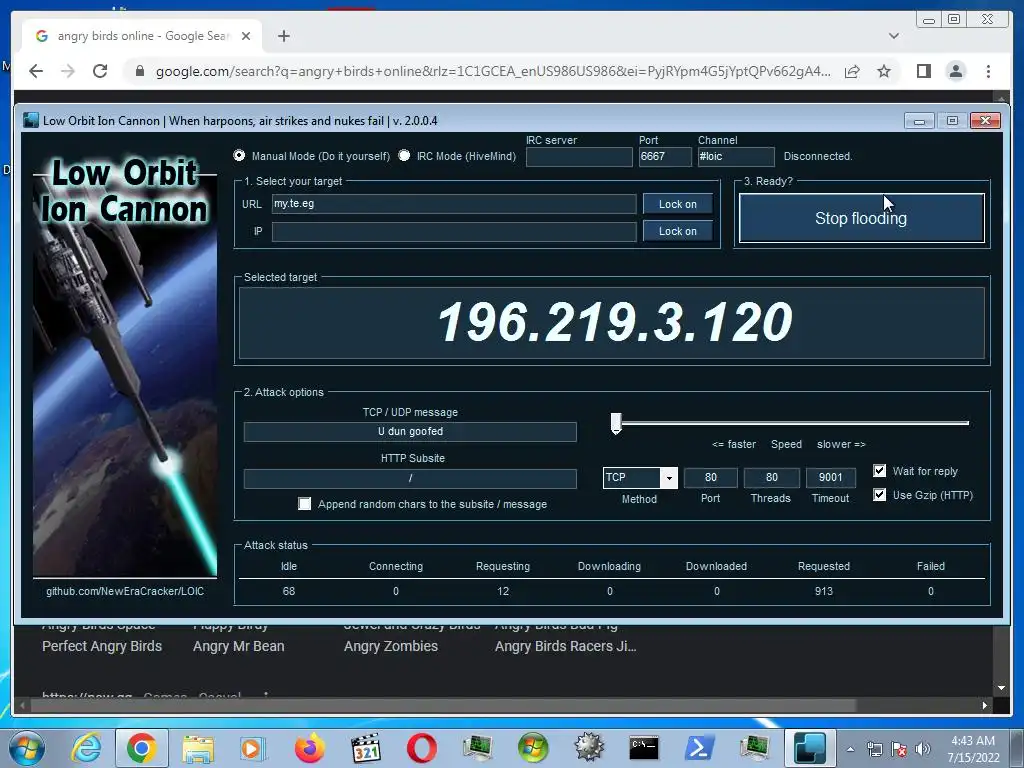Launch Internet Explorer from the taskbar
Image resolution: width=1024 pixels, height=768 pixels.
click(86, 748)
